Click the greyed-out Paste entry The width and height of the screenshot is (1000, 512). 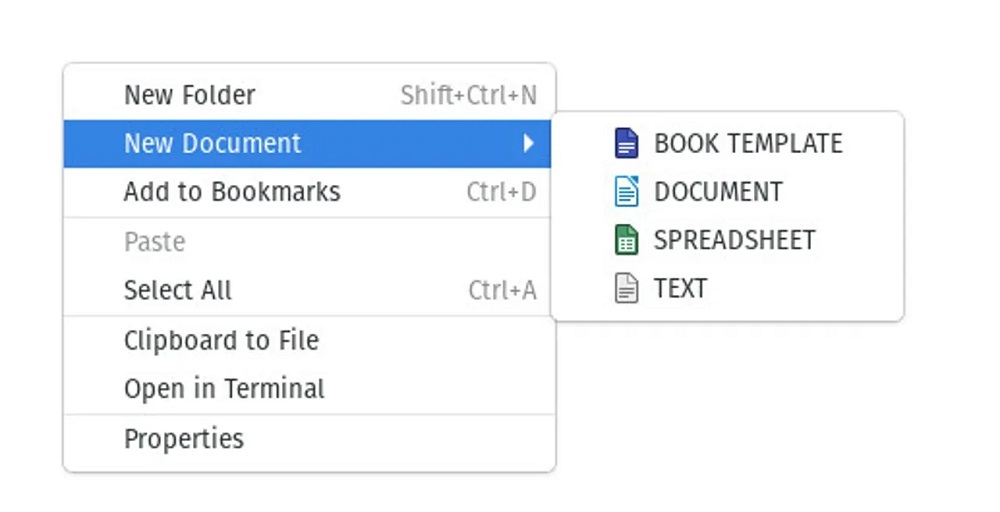(154, 242)
